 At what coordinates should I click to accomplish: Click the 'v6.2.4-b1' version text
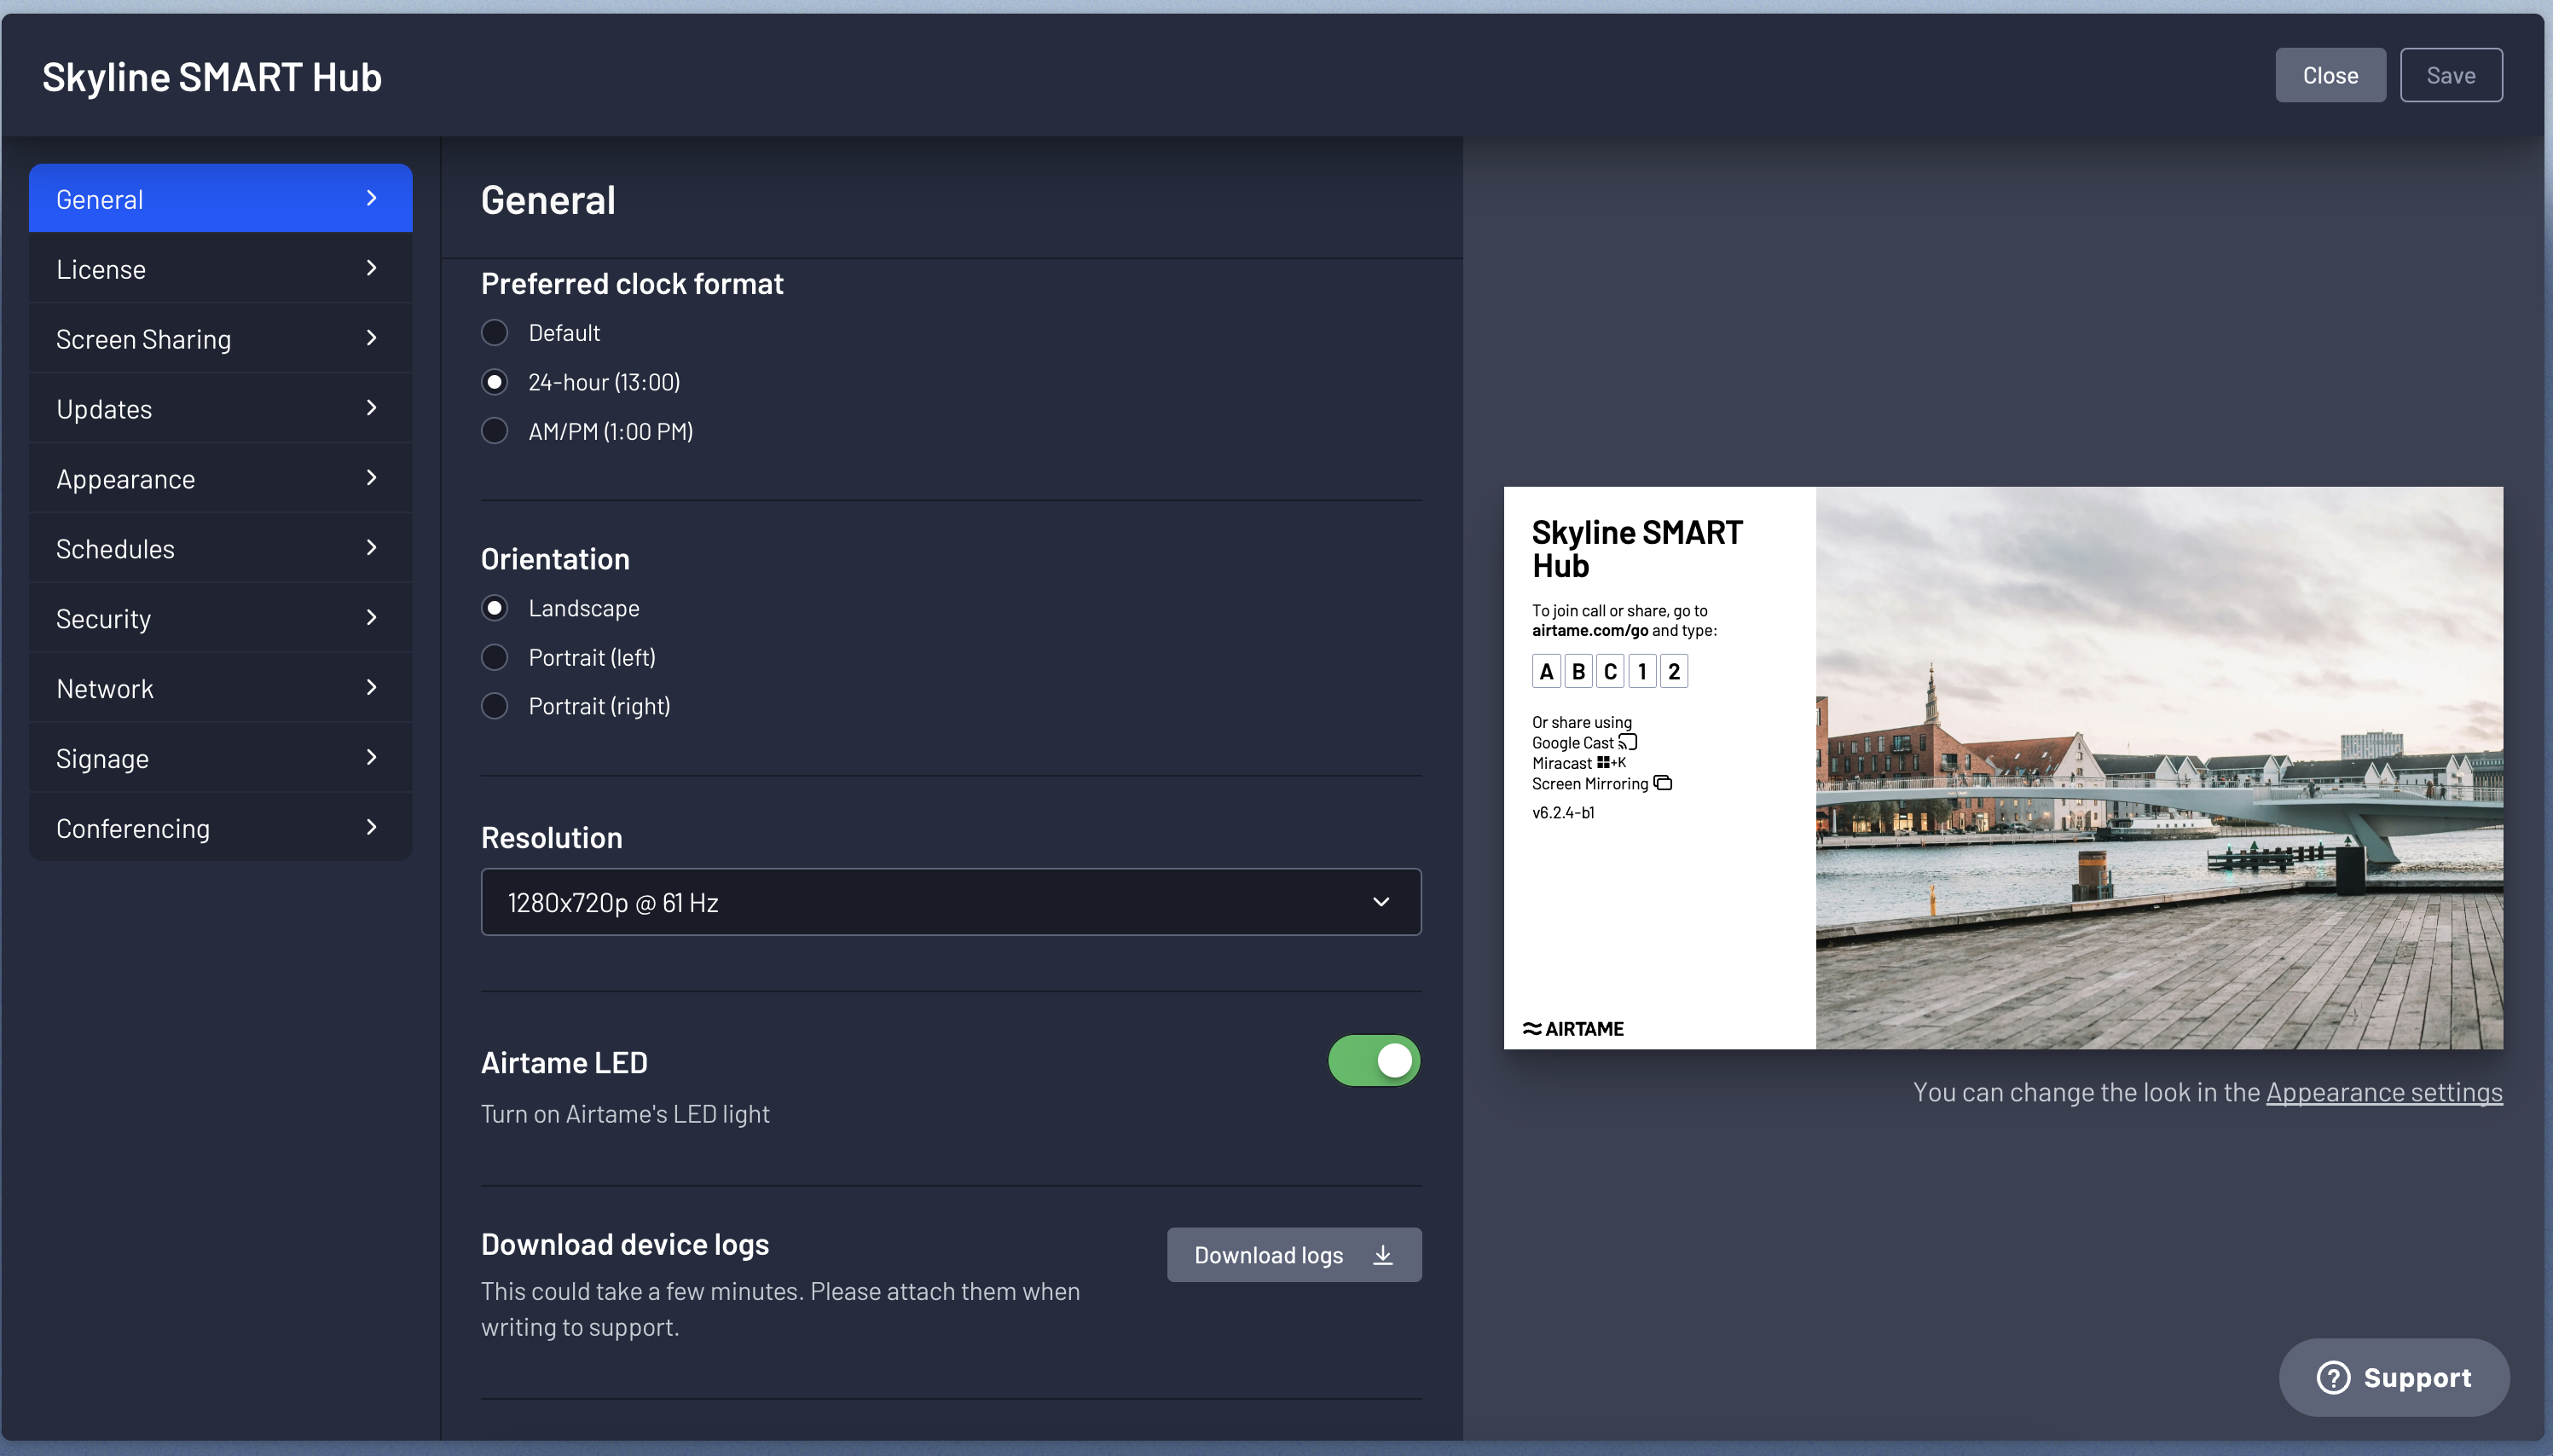[1563, 813]
